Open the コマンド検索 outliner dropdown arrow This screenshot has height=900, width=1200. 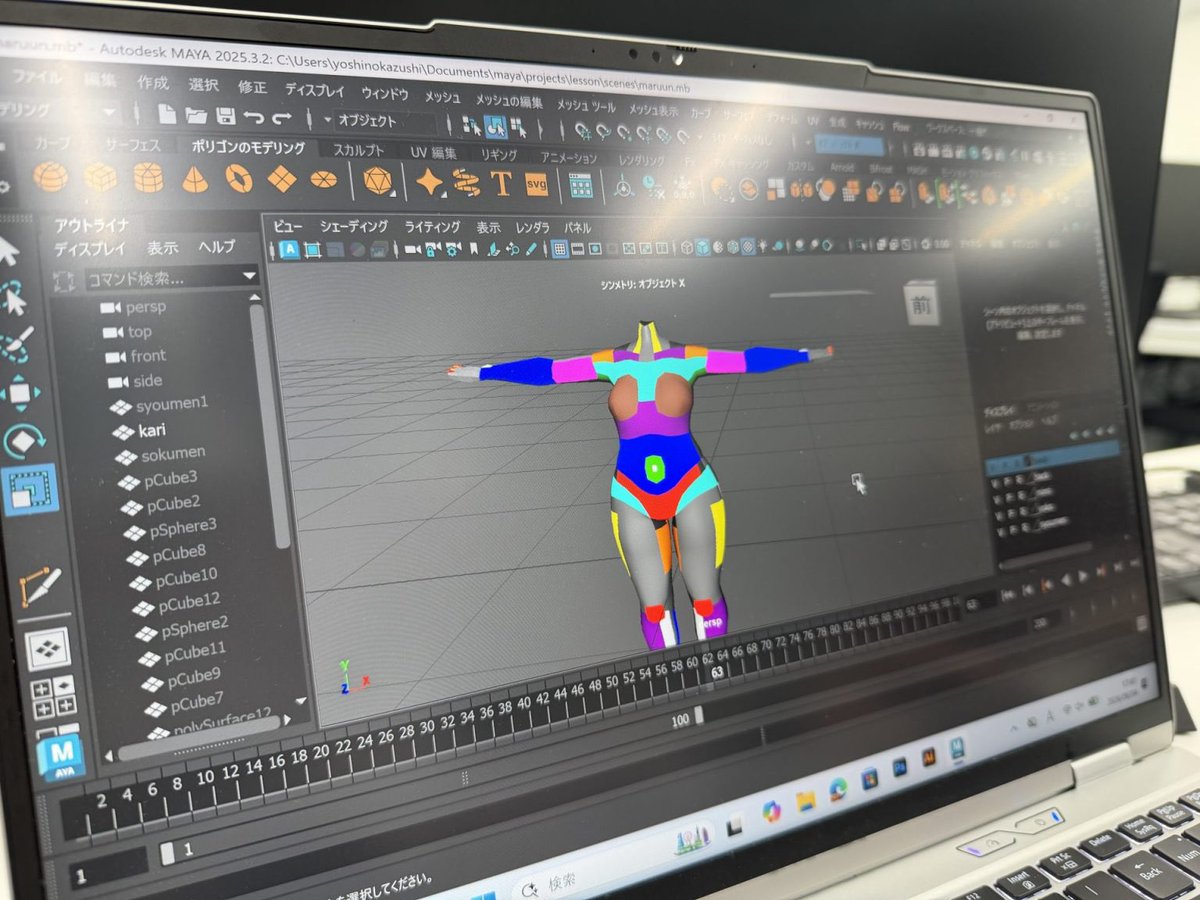click(x=249, y=276)
